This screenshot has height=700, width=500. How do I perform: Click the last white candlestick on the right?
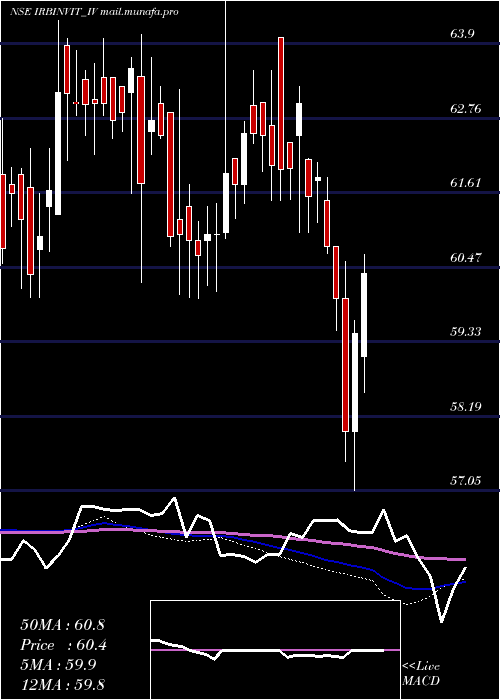(x=364, y=315)
